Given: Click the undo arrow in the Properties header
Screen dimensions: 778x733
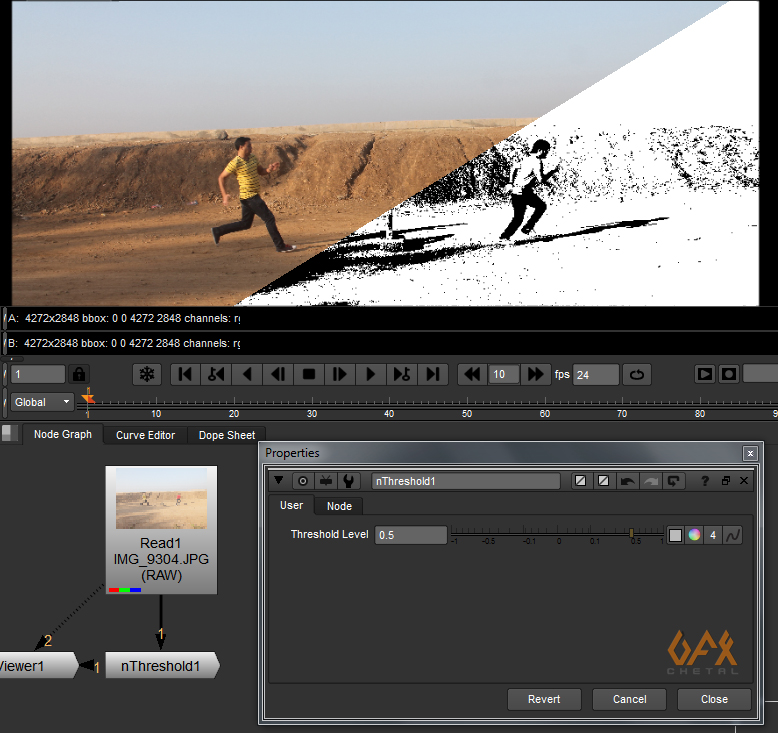Looking at the screenshot, I should click(628, 481).
